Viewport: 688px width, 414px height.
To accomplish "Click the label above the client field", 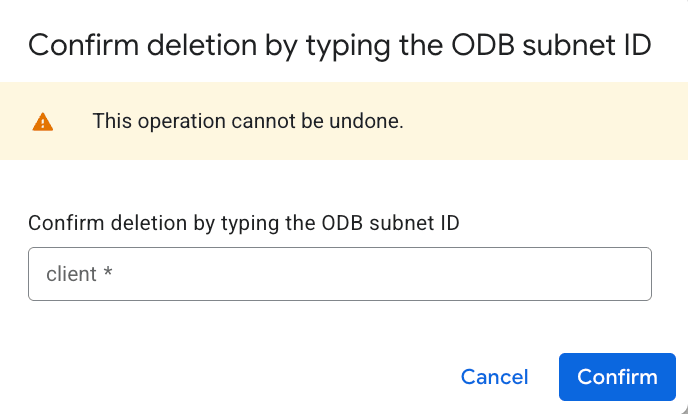I will tap(244, 223).
